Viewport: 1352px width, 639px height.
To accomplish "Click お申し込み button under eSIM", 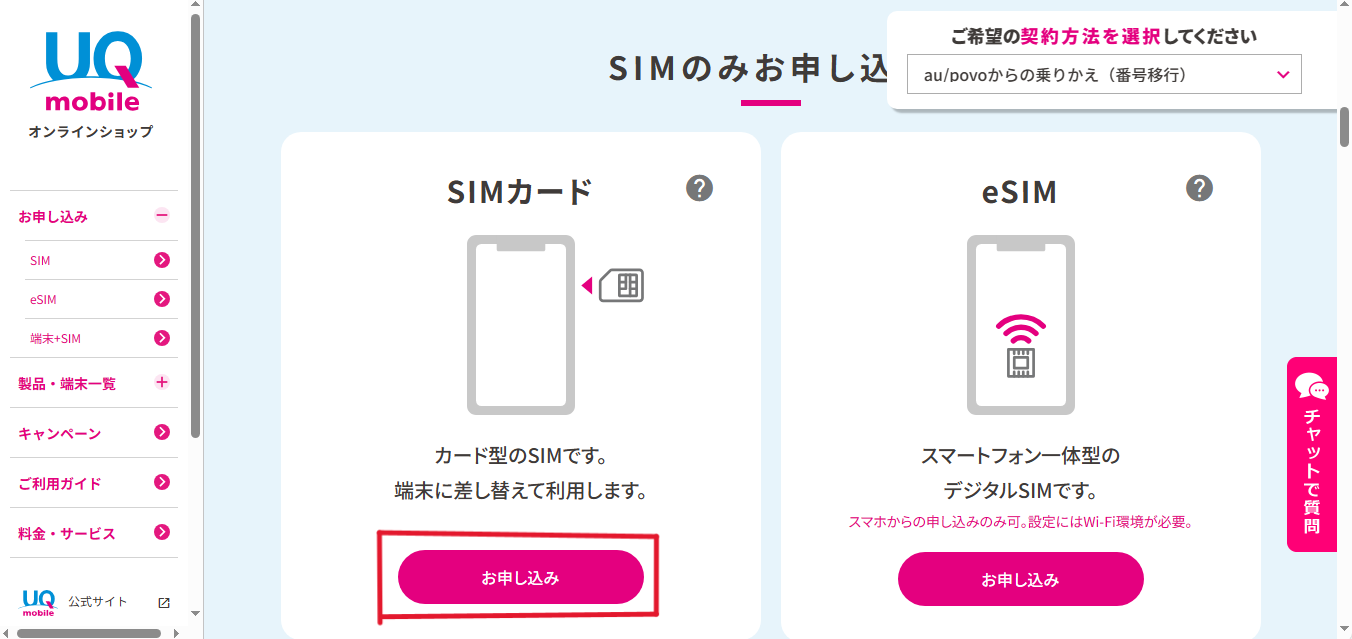I will click(x=1020, y=579).
